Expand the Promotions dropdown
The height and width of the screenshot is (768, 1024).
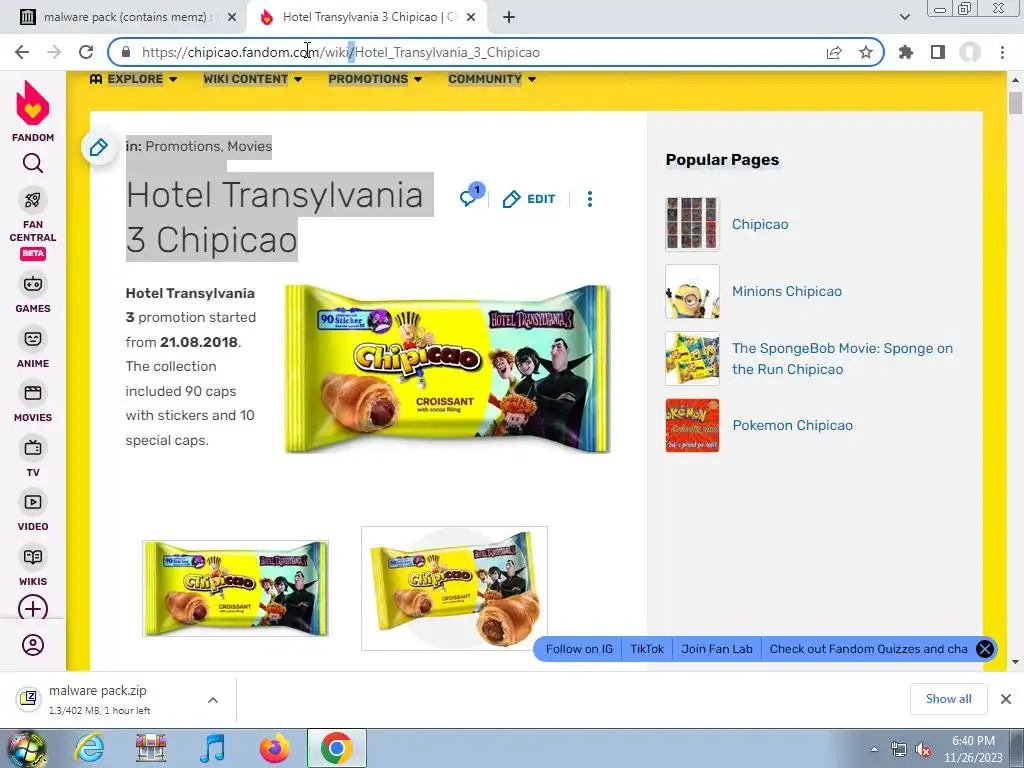[375, 79]
